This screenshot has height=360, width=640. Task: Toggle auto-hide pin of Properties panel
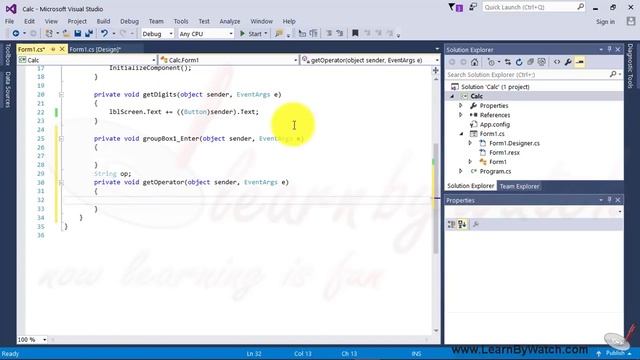(x=609, y=200)
